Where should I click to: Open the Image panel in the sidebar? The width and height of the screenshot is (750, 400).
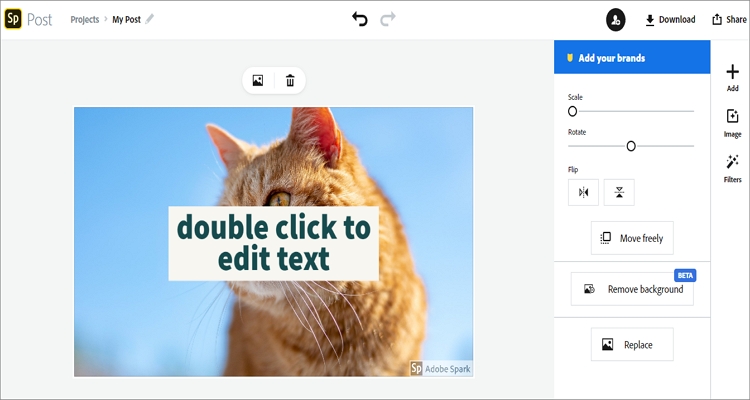point(732,123)
